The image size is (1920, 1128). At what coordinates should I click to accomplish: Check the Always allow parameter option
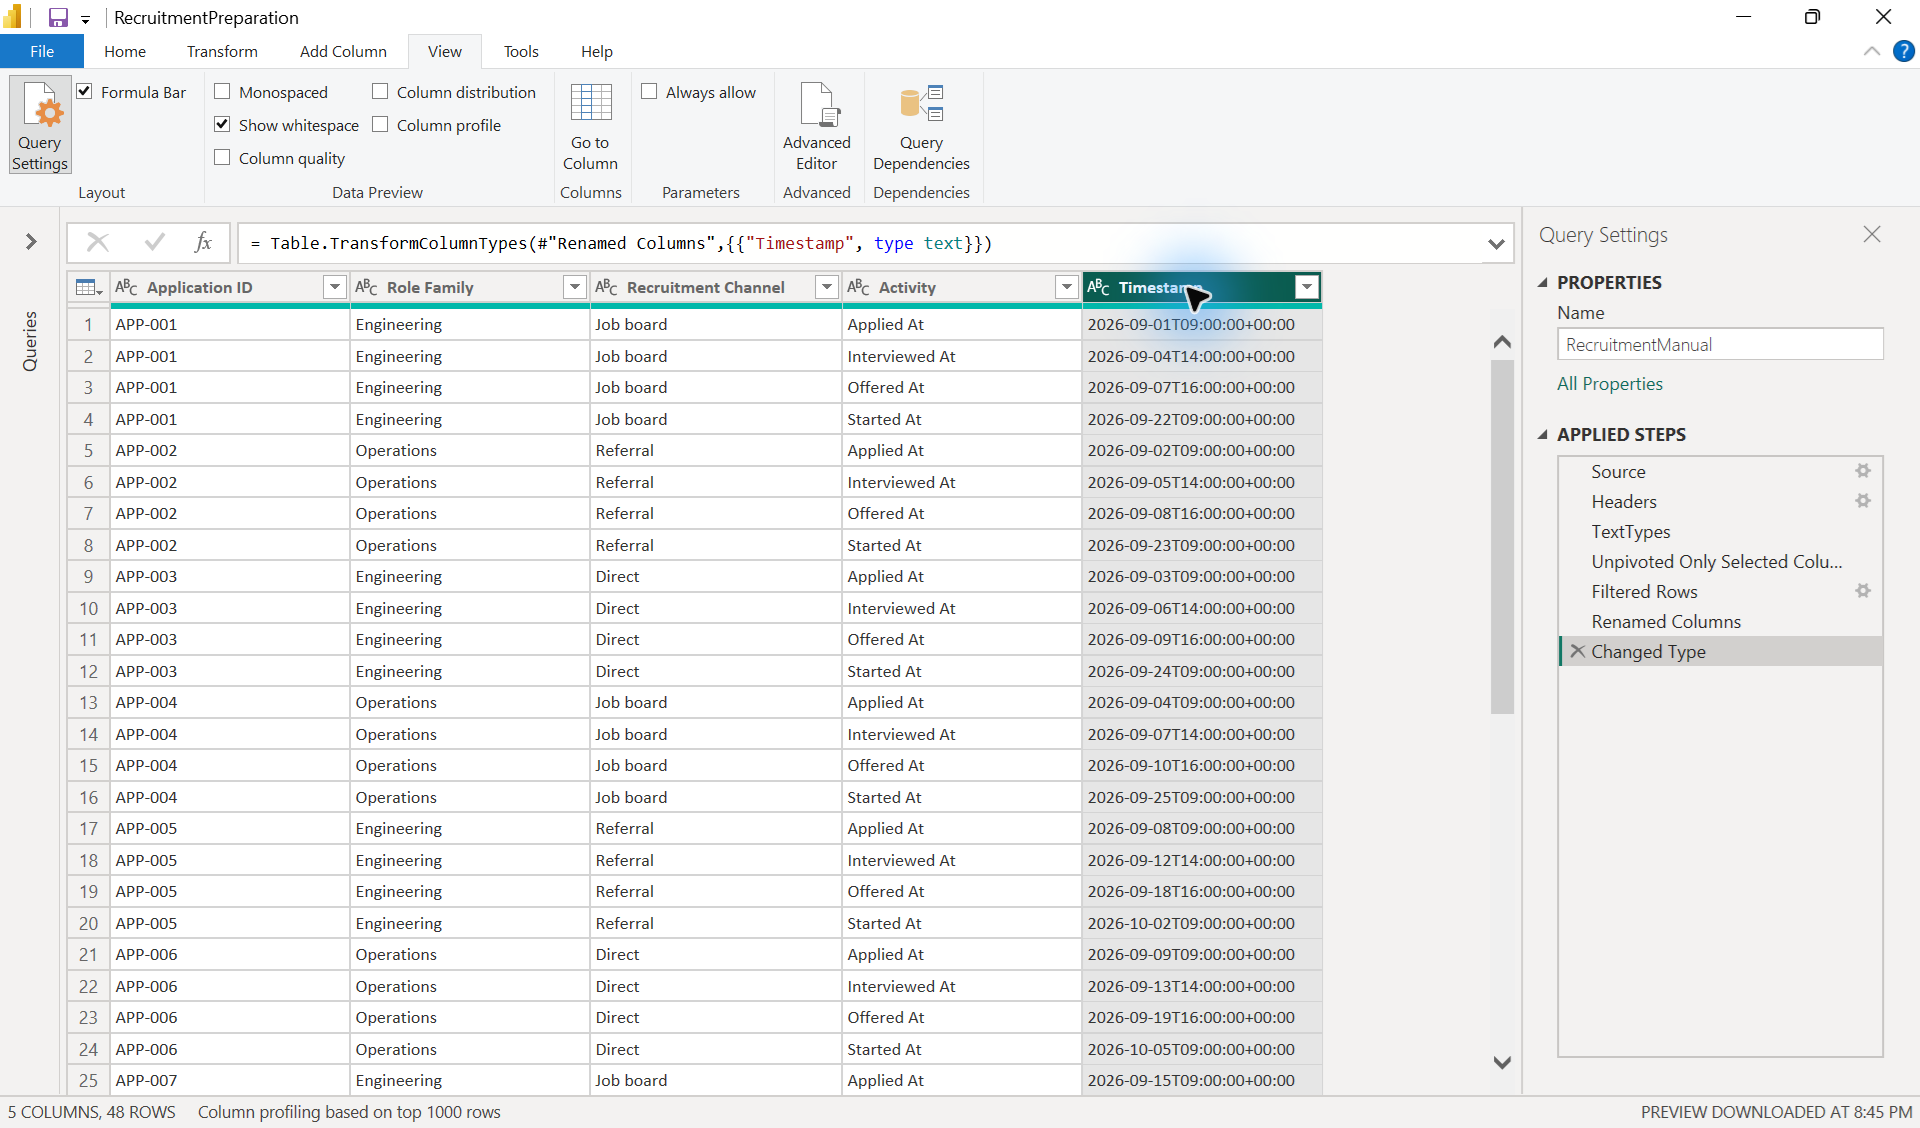tap(649, 92)
